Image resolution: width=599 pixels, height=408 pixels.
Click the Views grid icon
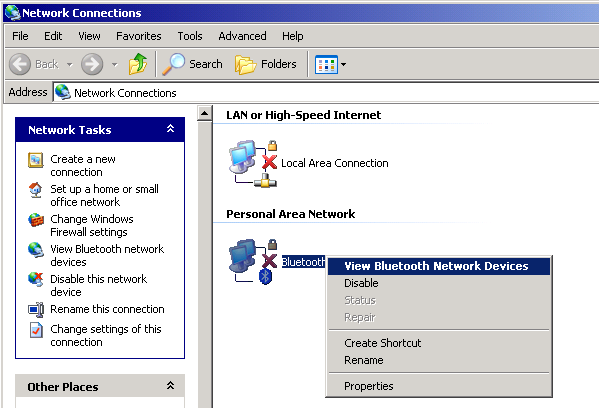click(326, 64)
